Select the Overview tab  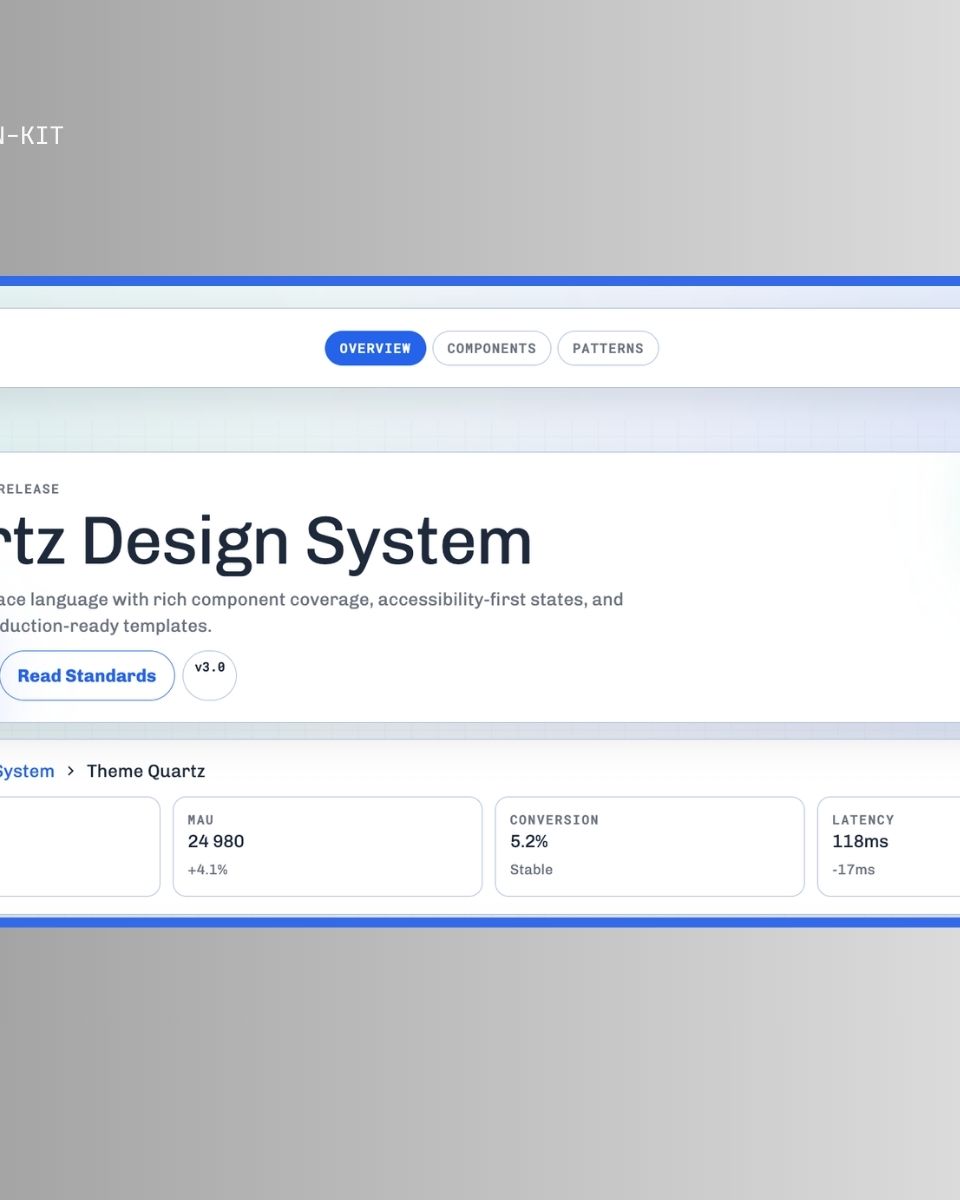pyautogui.click(x=375, y=348)
